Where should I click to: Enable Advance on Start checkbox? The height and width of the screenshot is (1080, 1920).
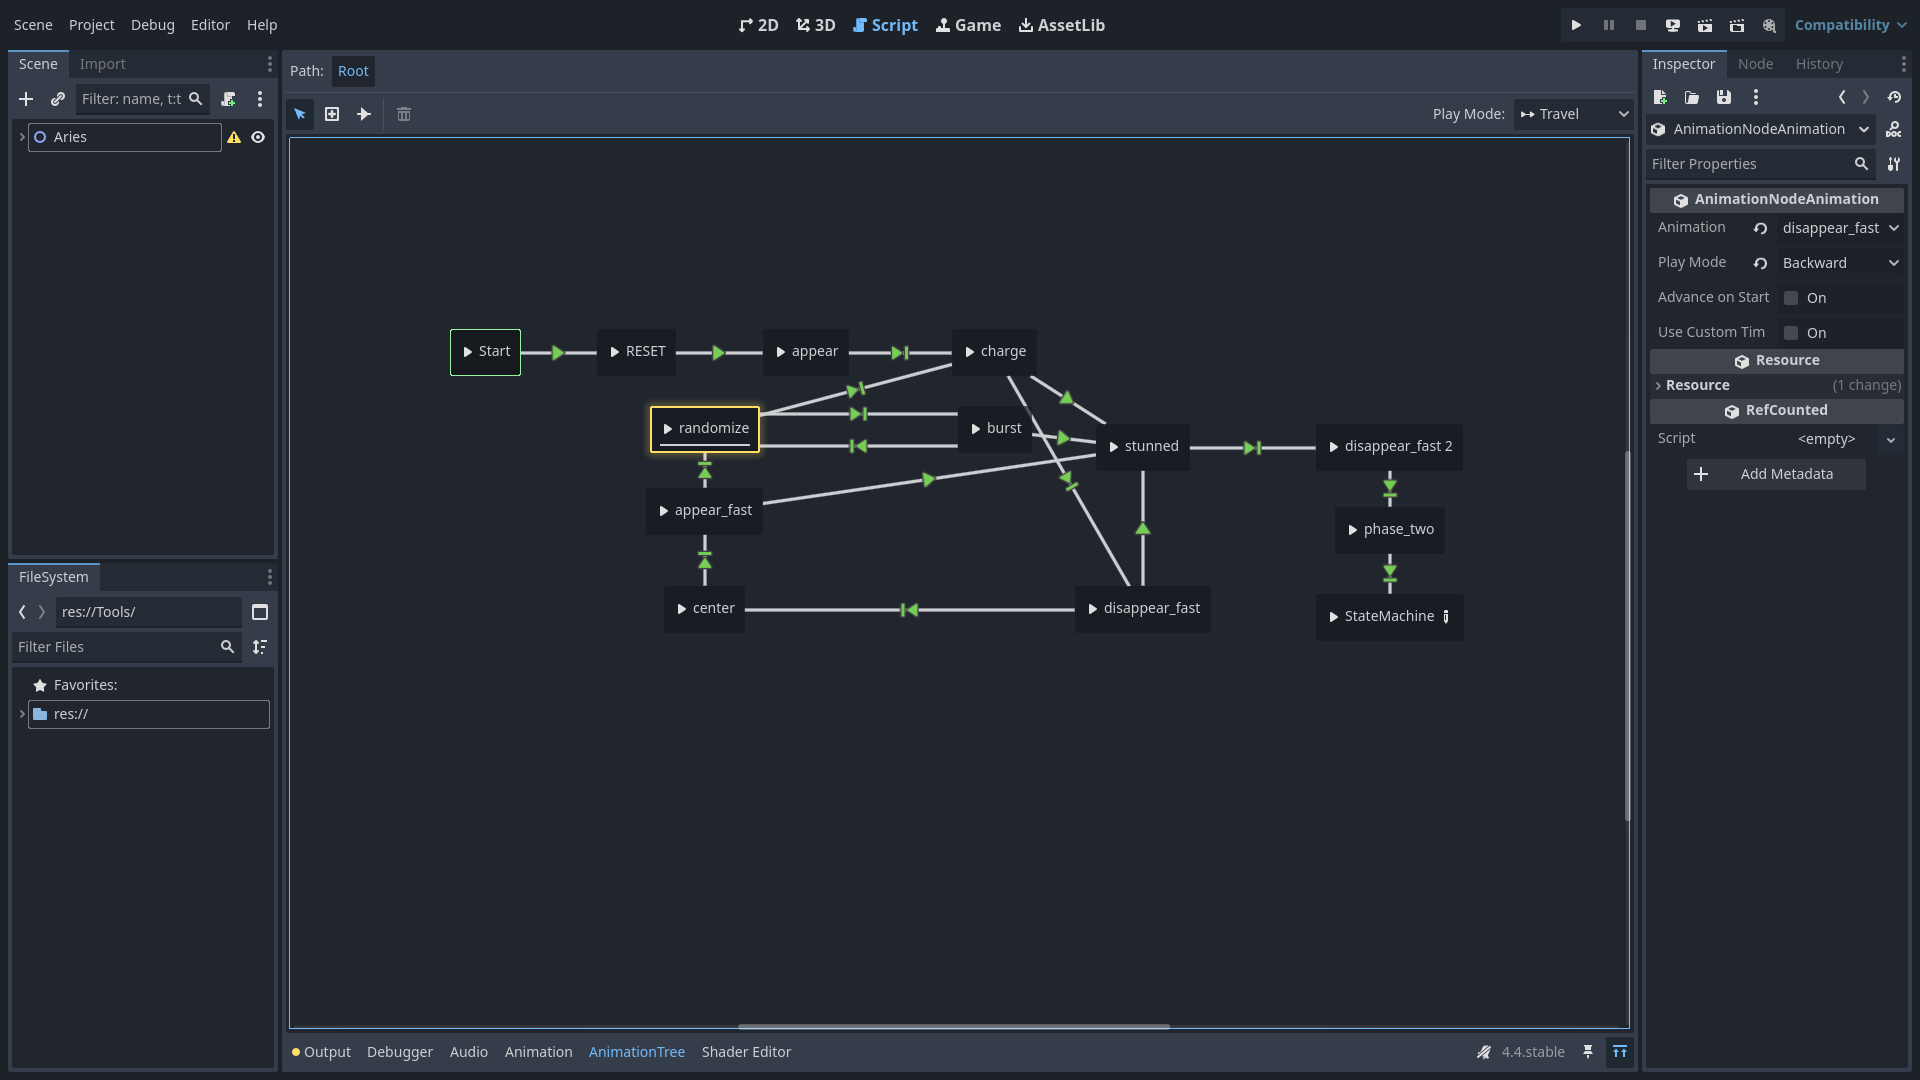[1791, 298]
